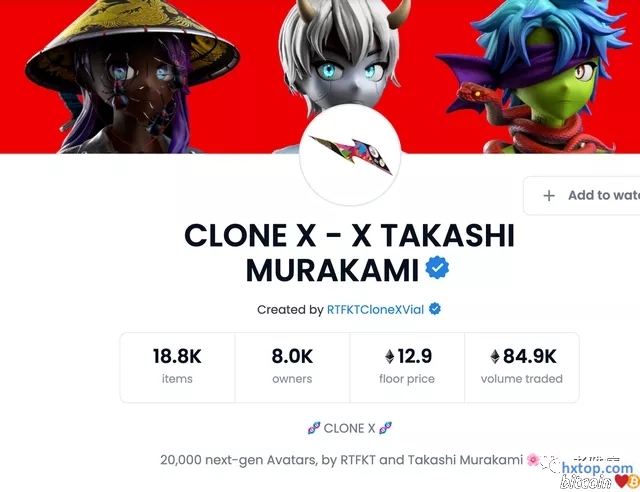Click the blue verified badge beside MURAKAMI
Image resolution: width=640 pixels, height=492 pixels.
437,267
